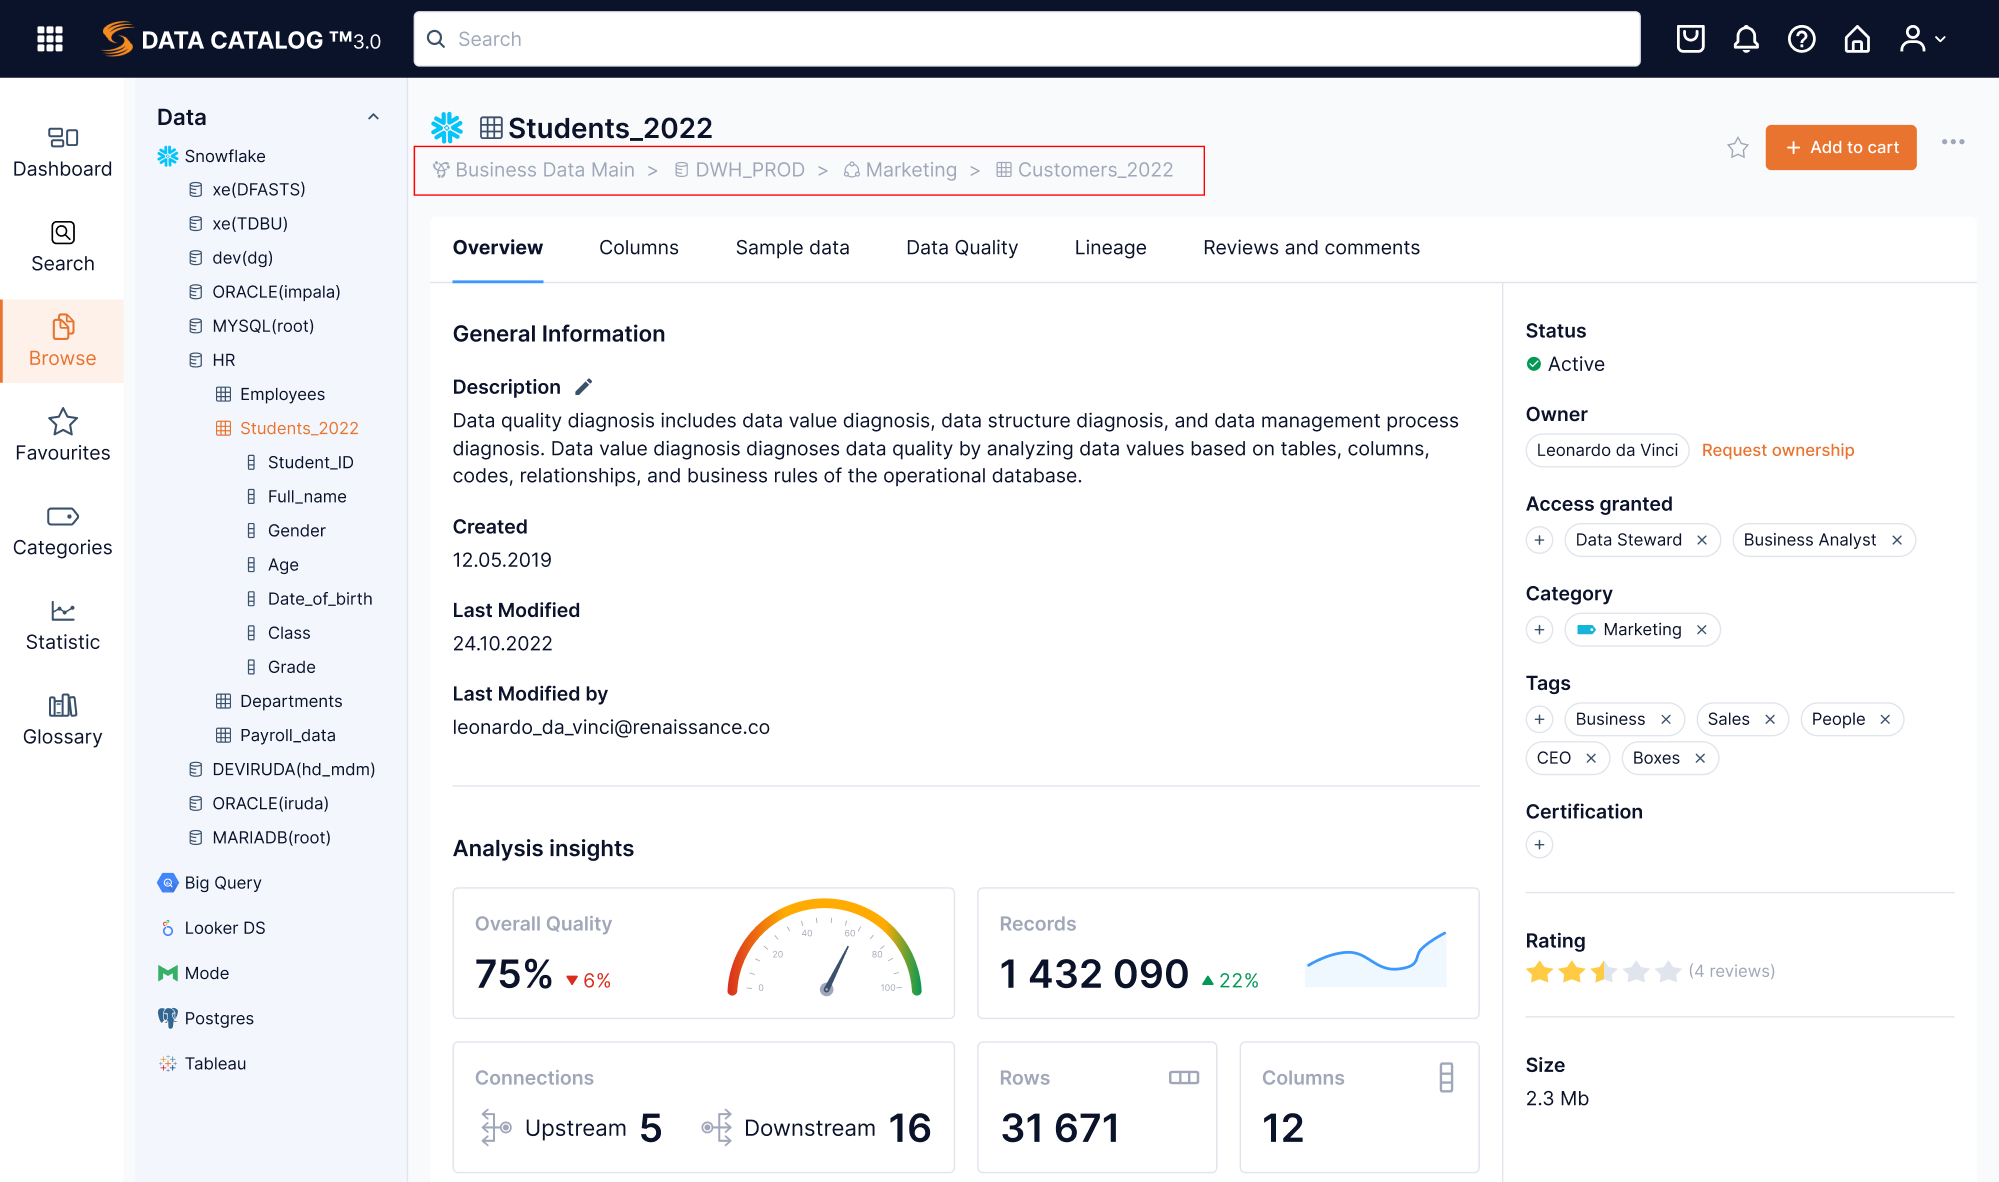Expand the Big Query data source
Screen dimensions: 1999x1182
pyautogui.click(x=221, y=882)
